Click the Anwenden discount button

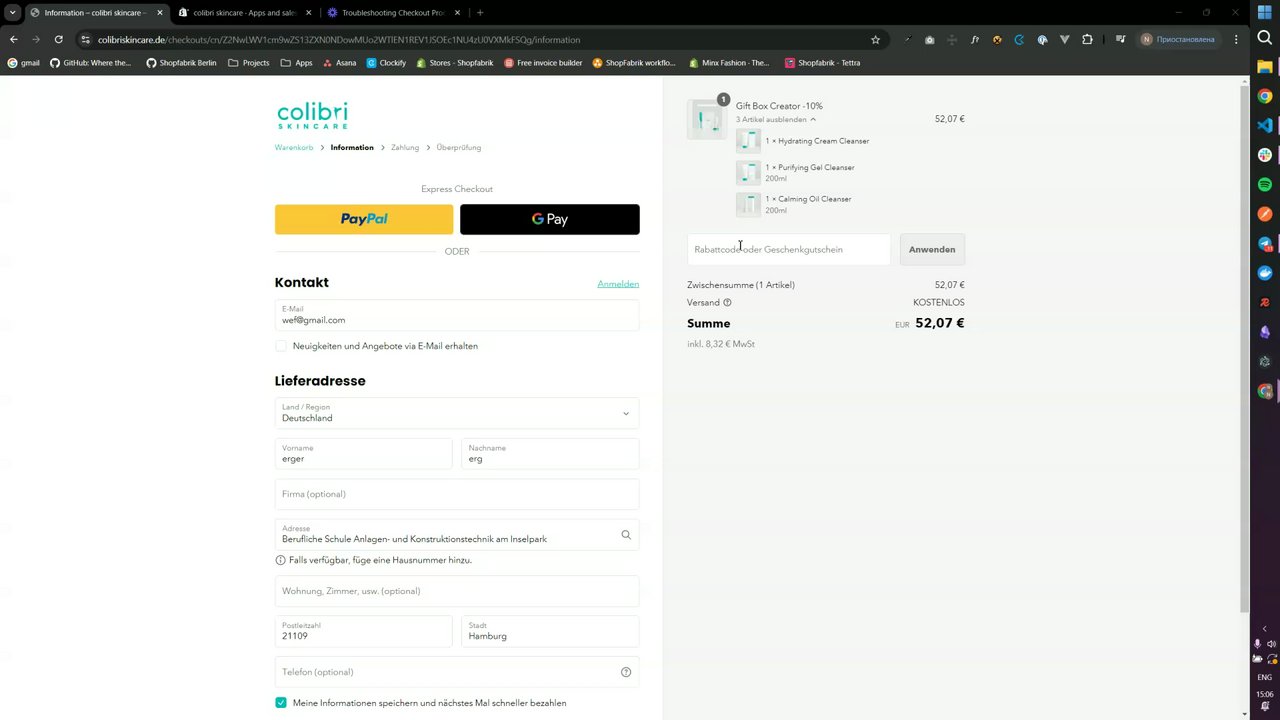[932, 249]
